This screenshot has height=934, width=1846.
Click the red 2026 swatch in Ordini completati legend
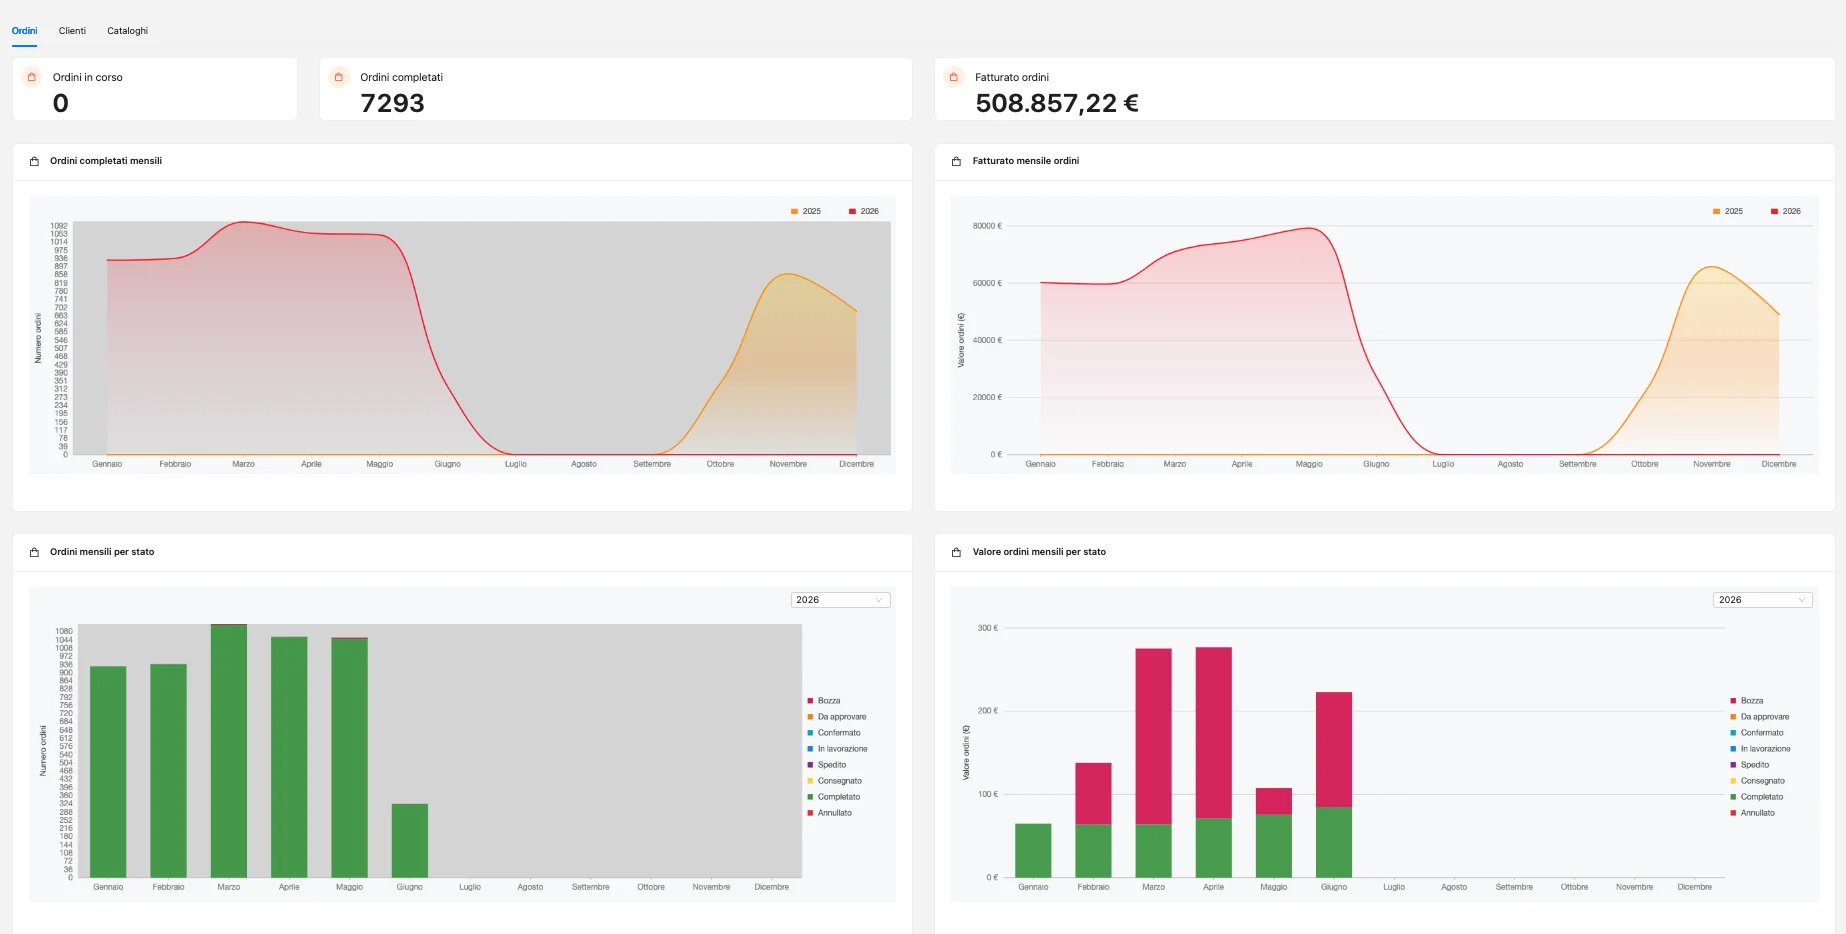point(853,211)
